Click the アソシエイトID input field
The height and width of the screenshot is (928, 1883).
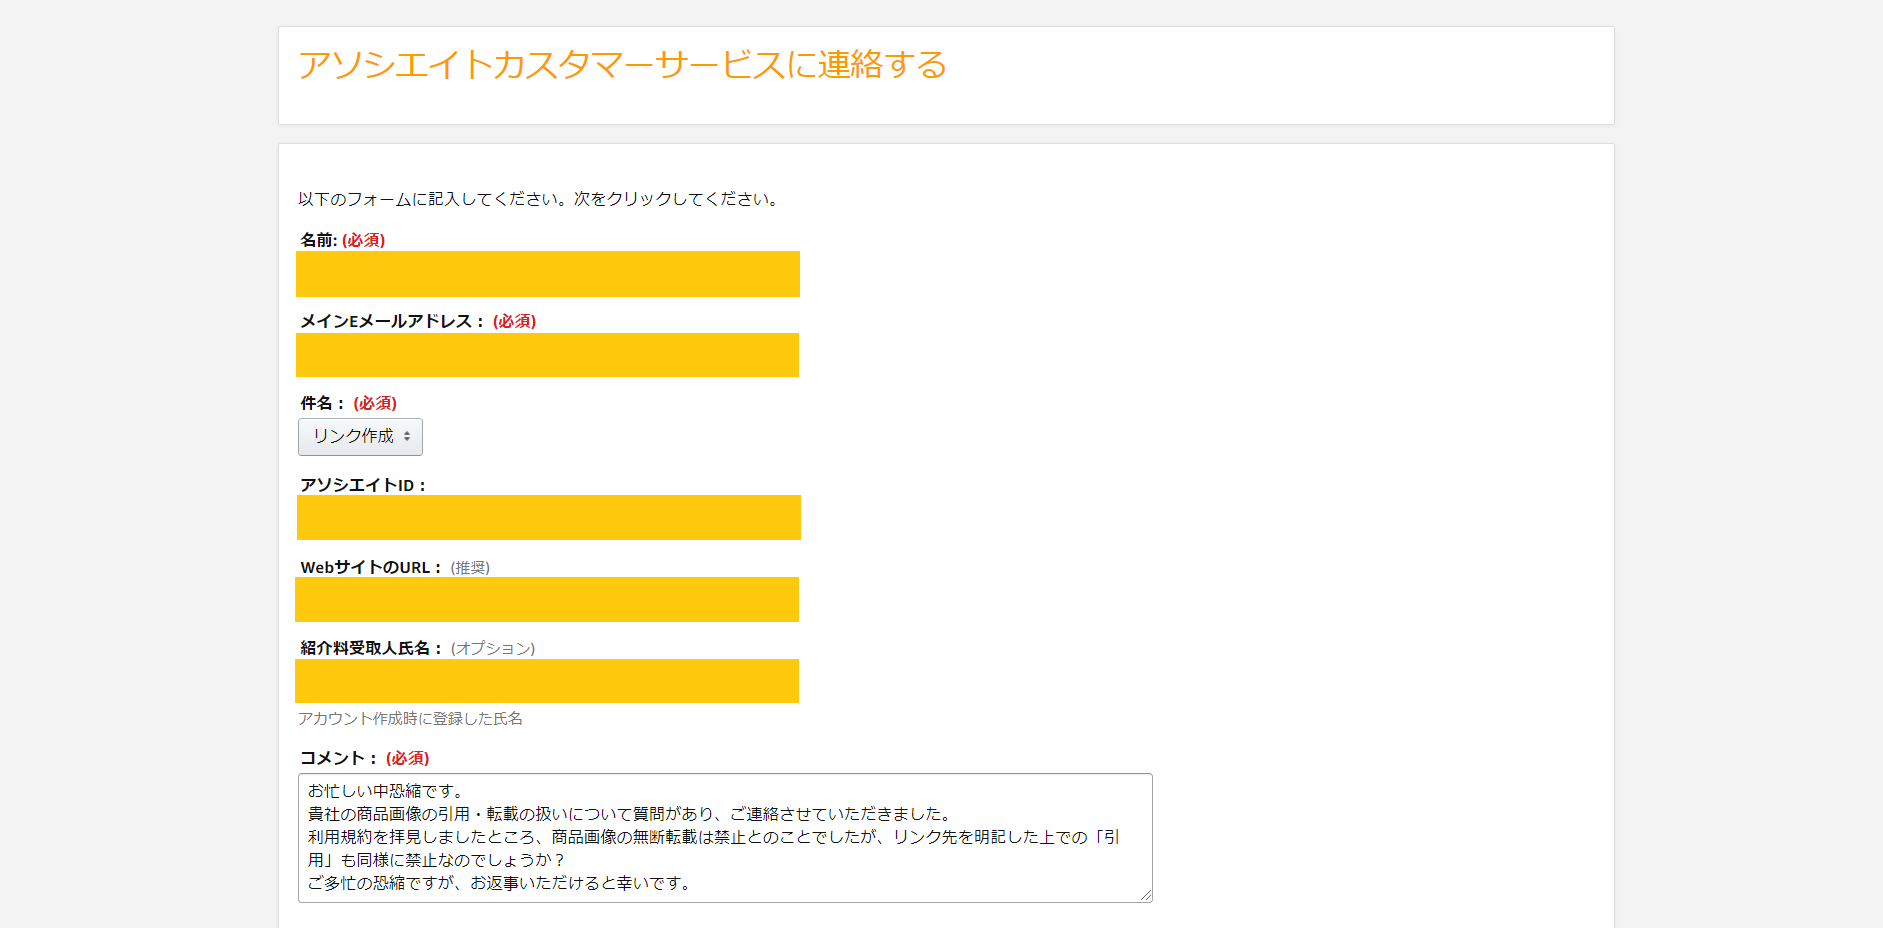point(549,517)
